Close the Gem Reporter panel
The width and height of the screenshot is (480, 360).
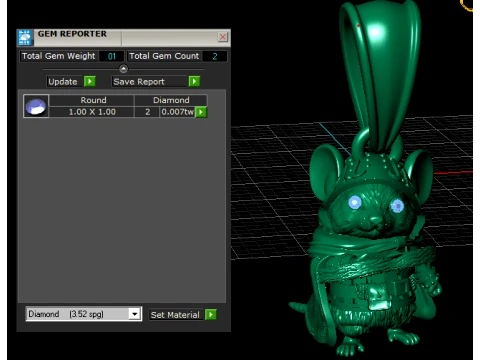[223, 37]
